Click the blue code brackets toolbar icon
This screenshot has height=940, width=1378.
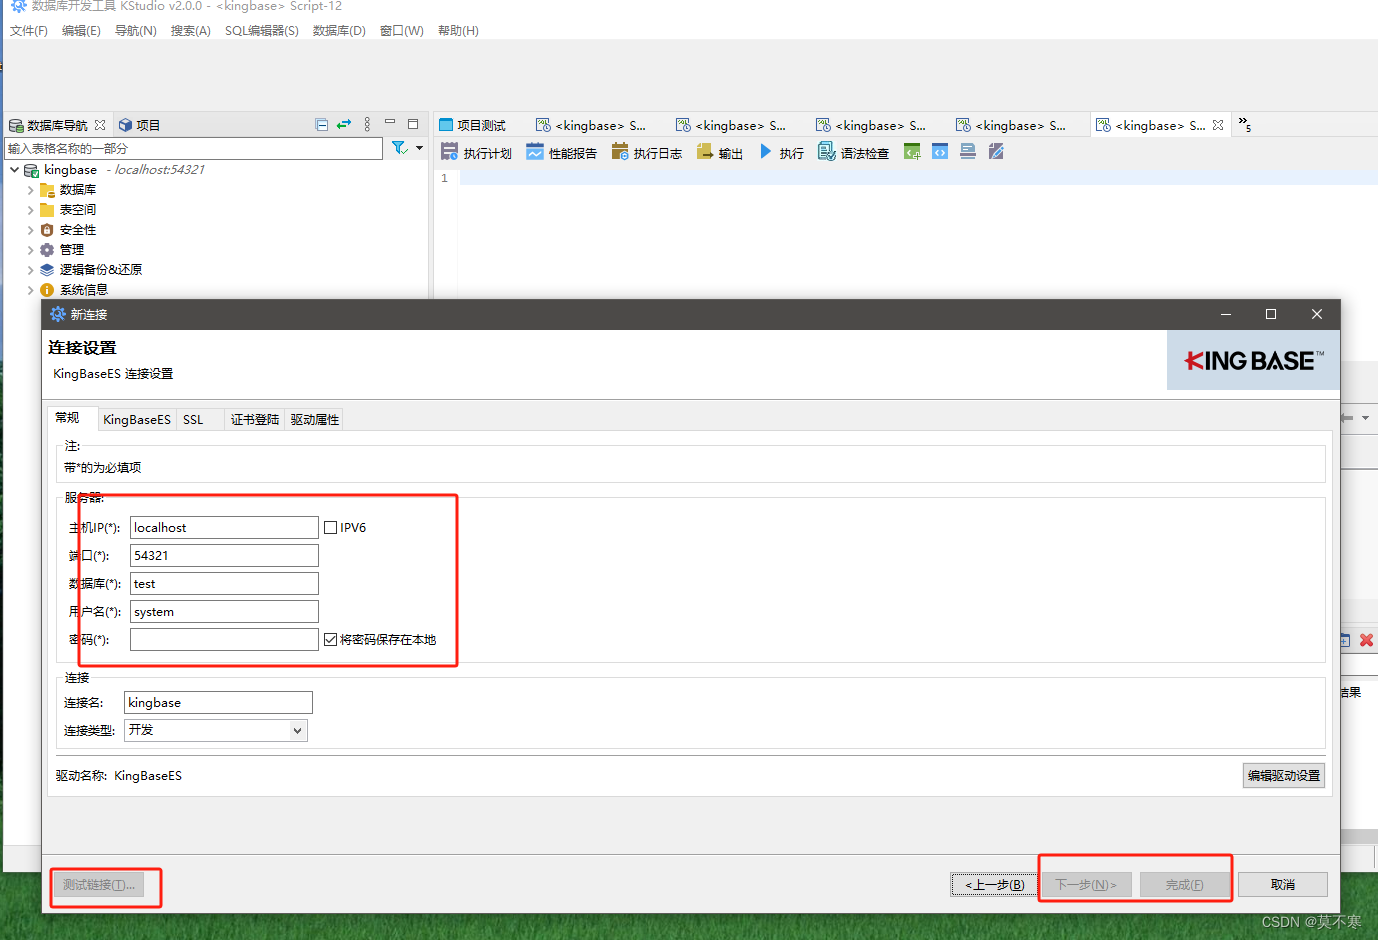(940, 152)
